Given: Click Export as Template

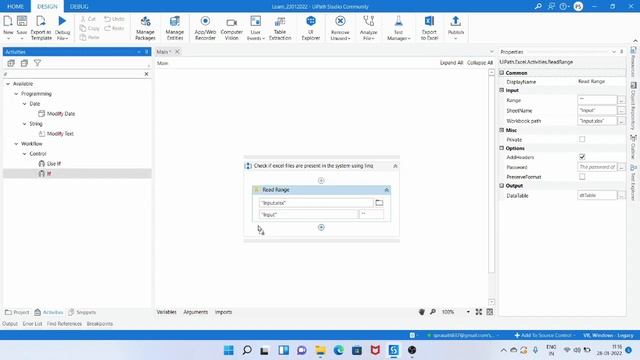Looking at the screenshot, I should click(x=41, y=27).
